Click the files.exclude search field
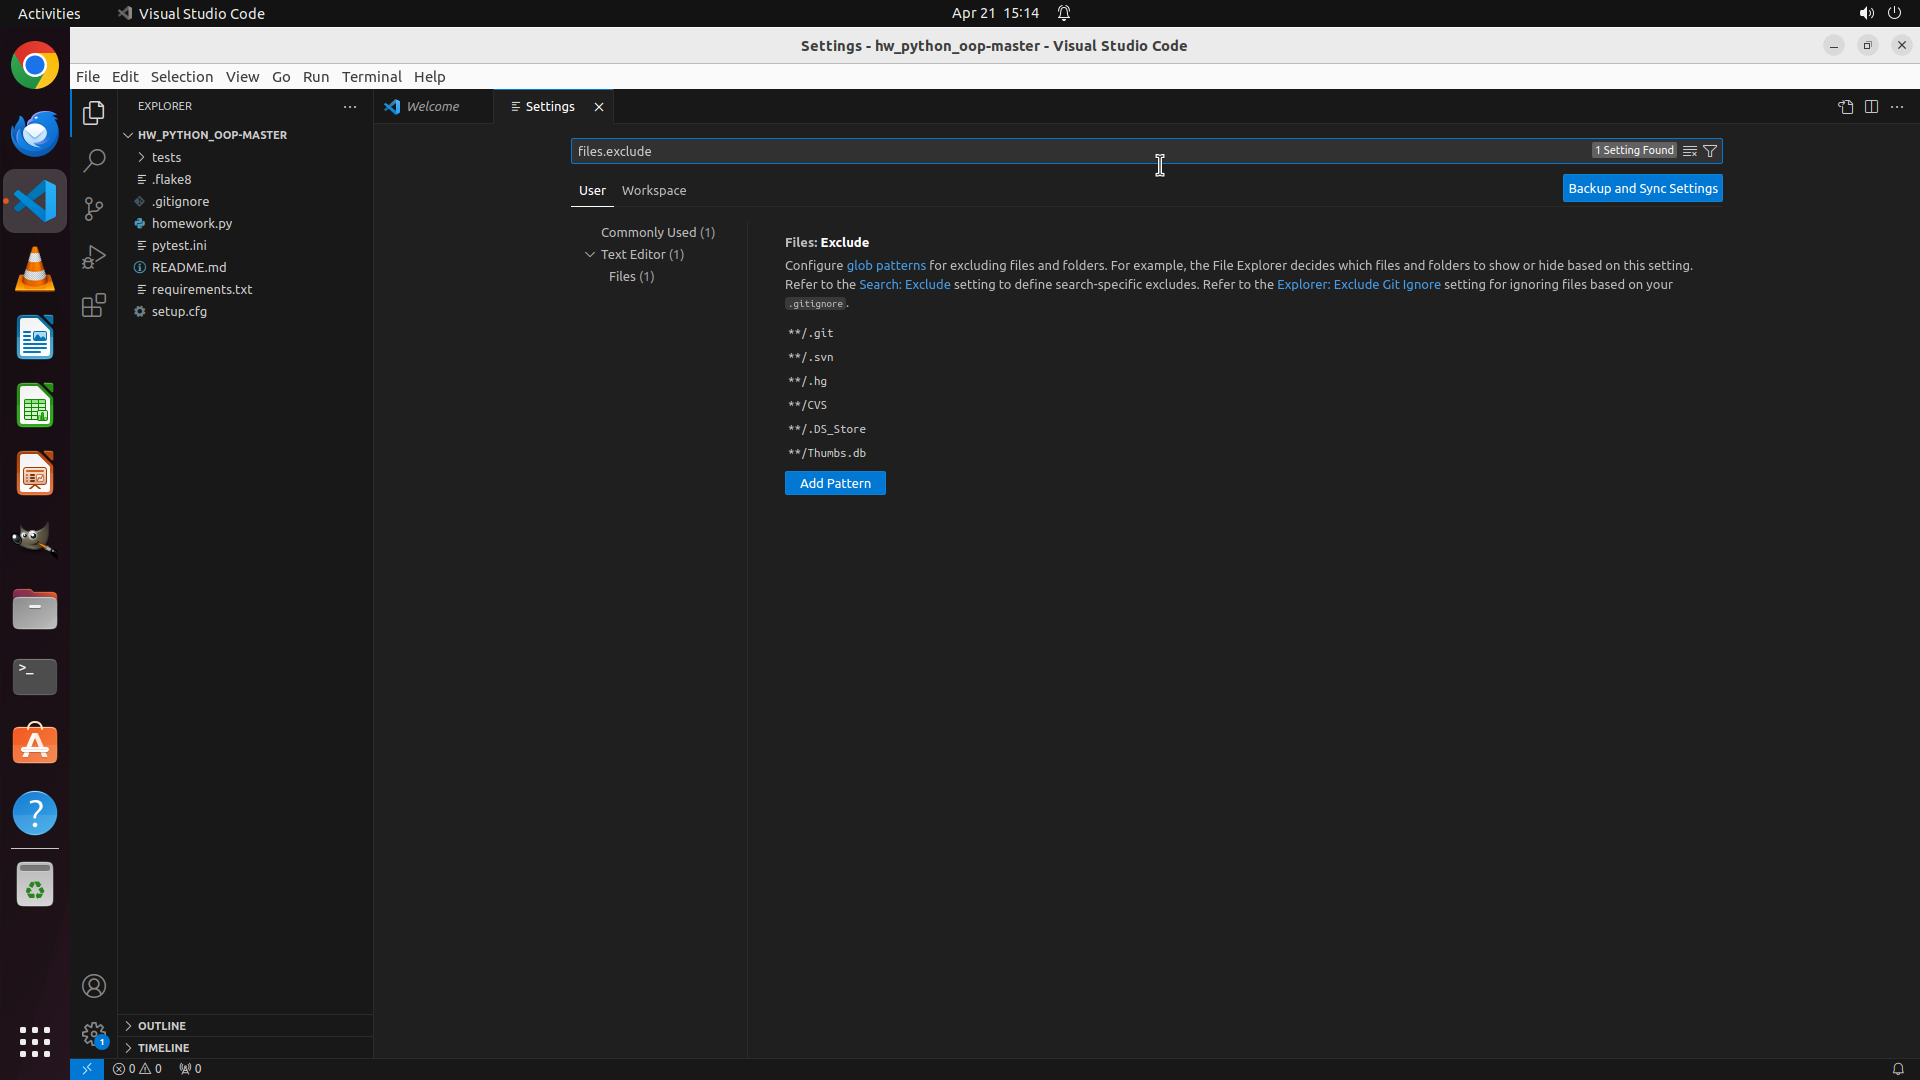The width and height of the screenshot is (1920, 1080). tap(1080, 151)
